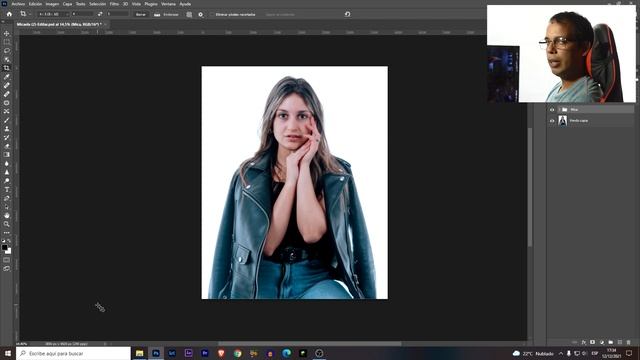Viewport: 640px width, 360px height.
Task: Open the Imagen menu
Action: 52,4
